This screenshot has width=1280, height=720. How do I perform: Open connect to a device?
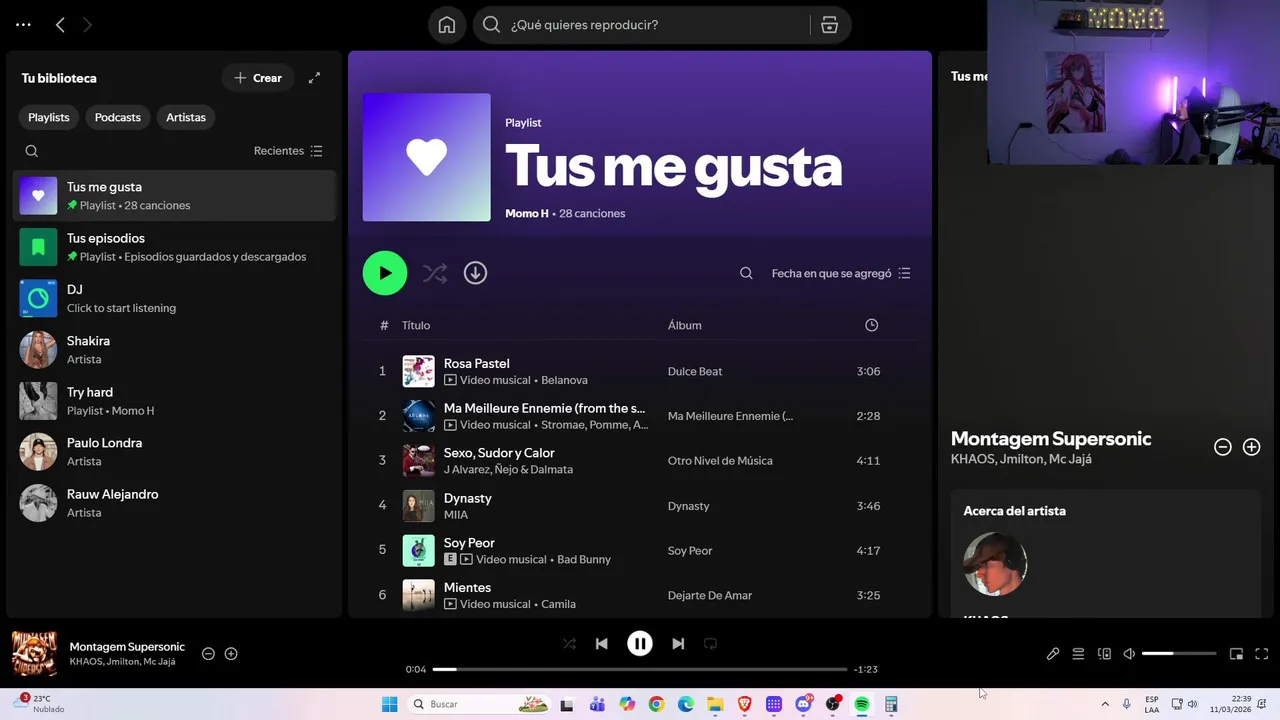(x=1104, y=654)
